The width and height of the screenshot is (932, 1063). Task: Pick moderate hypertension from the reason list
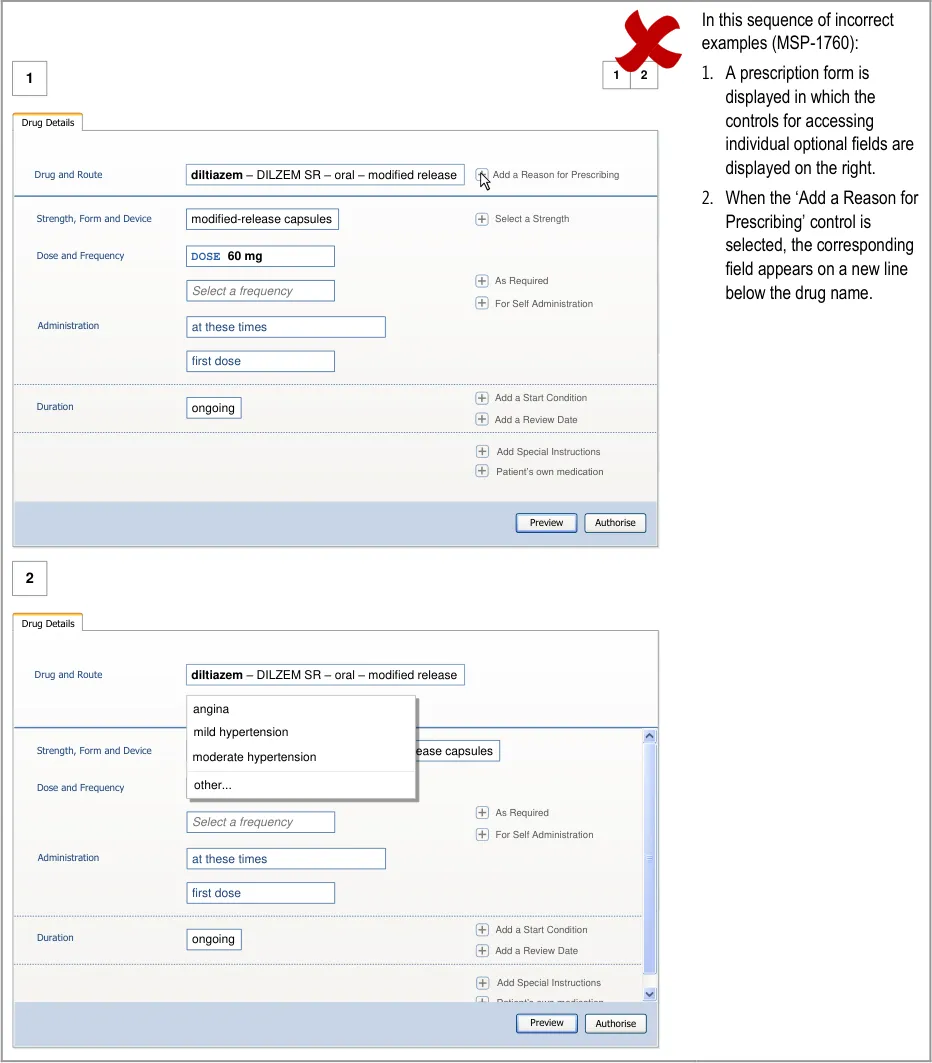[x=254, y=757]
